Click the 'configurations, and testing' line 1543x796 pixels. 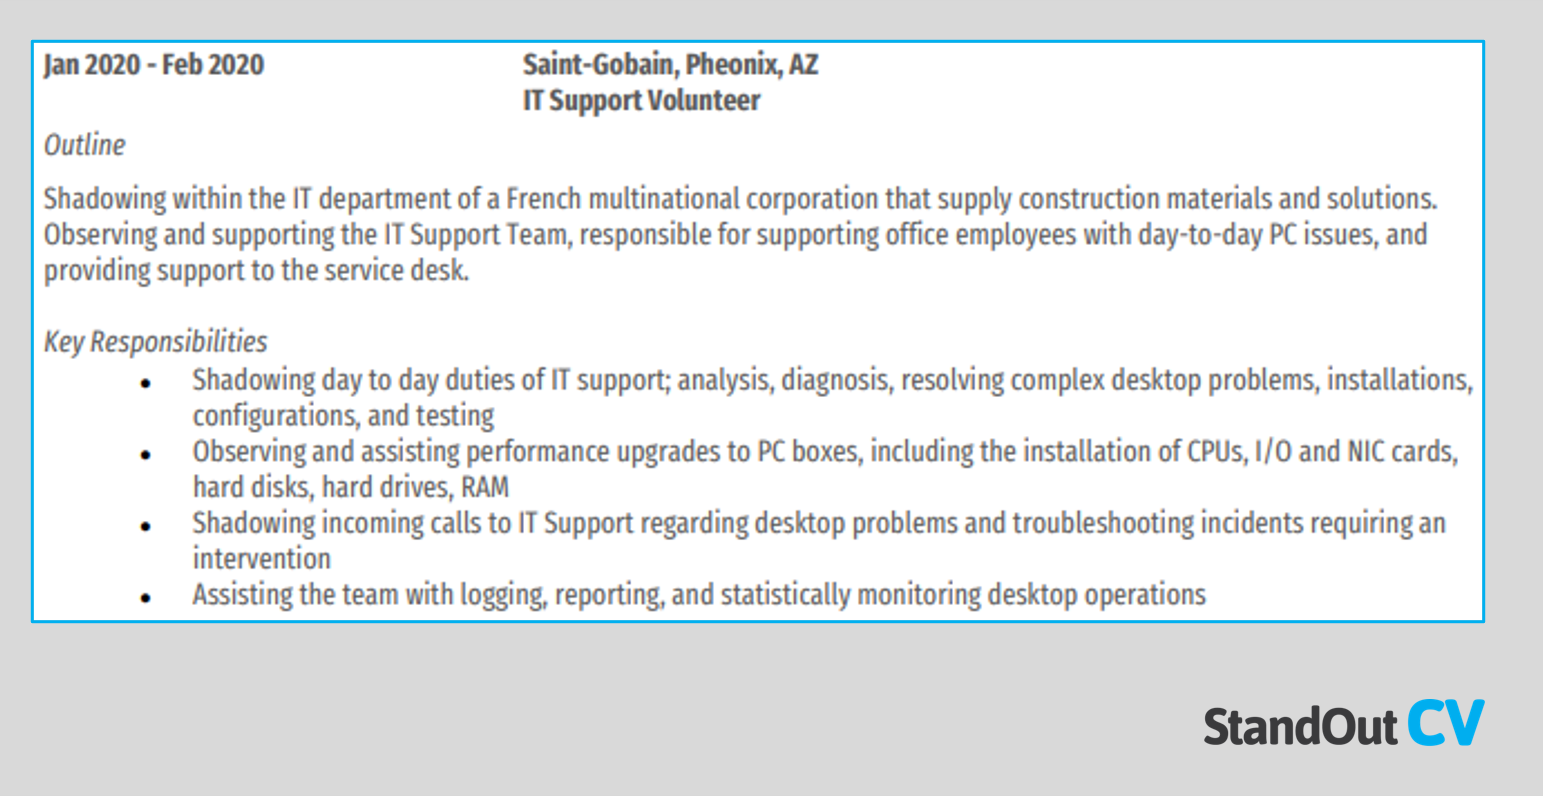click(343, 416)
